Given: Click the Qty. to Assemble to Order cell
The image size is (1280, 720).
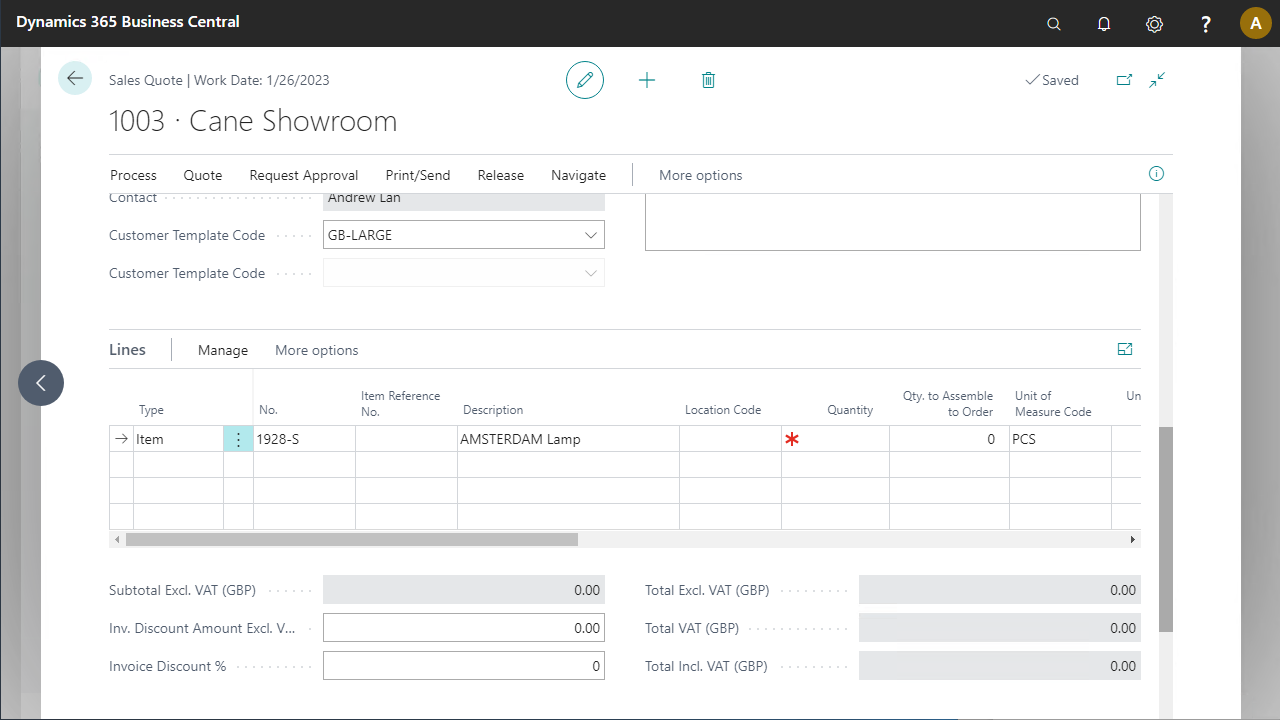Looking at the screenshot, I should coord(949,439).
